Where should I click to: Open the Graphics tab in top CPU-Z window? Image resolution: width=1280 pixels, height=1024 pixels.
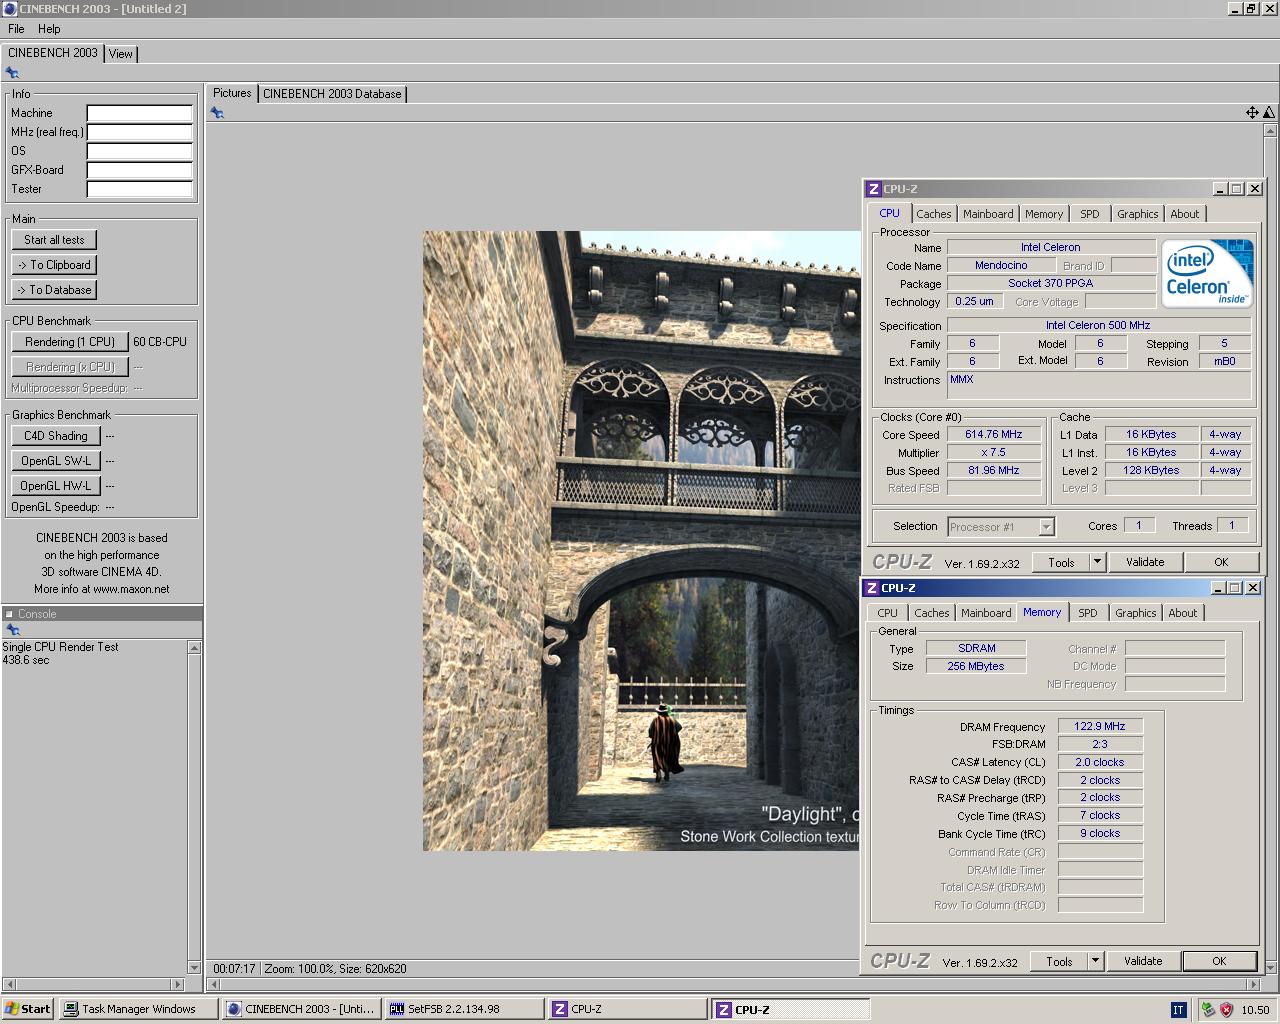1138,214
